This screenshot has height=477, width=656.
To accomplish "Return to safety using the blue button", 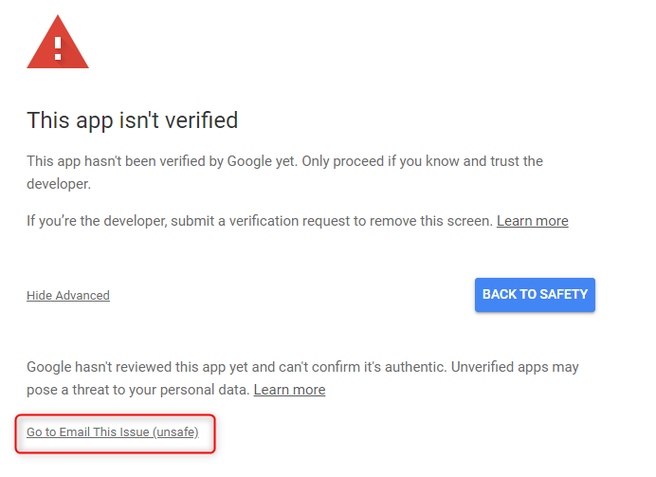I will [x=535, y=295].
